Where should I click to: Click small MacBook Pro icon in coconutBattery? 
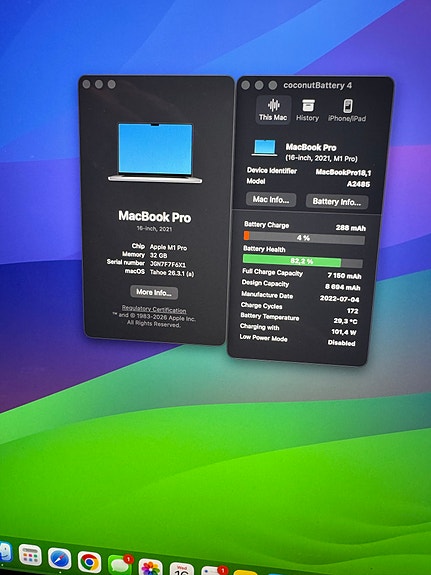click(264, 148)
